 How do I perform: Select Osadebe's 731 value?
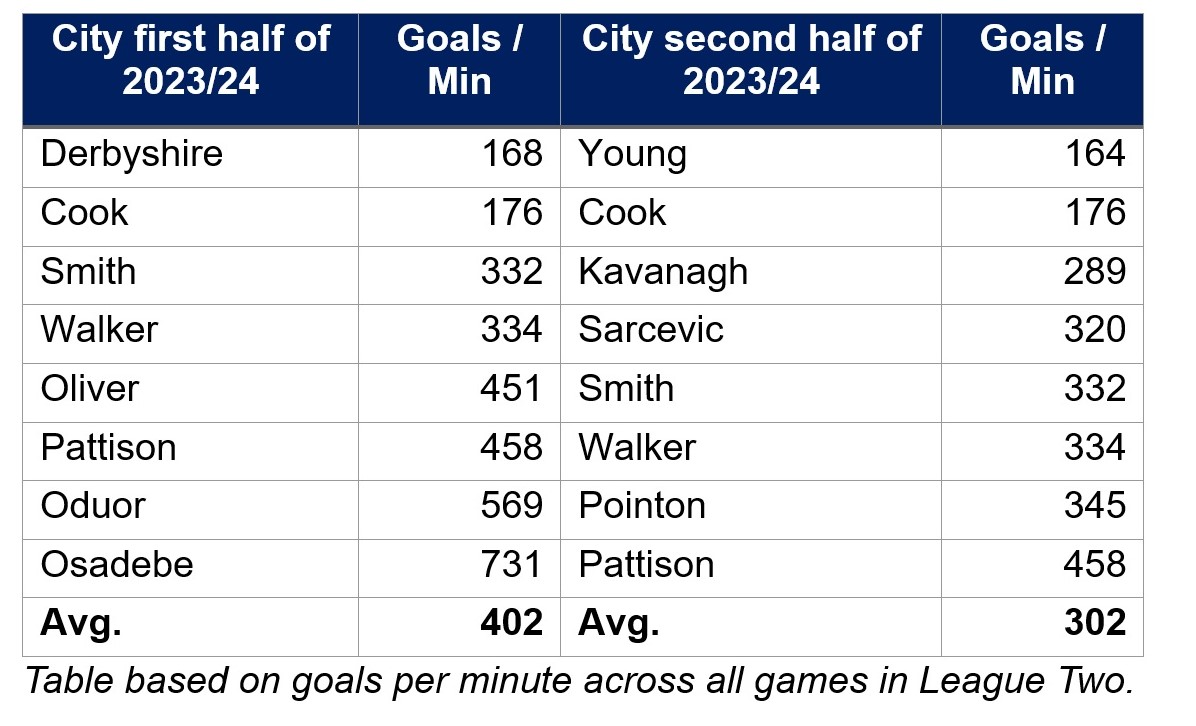[511, 564]
